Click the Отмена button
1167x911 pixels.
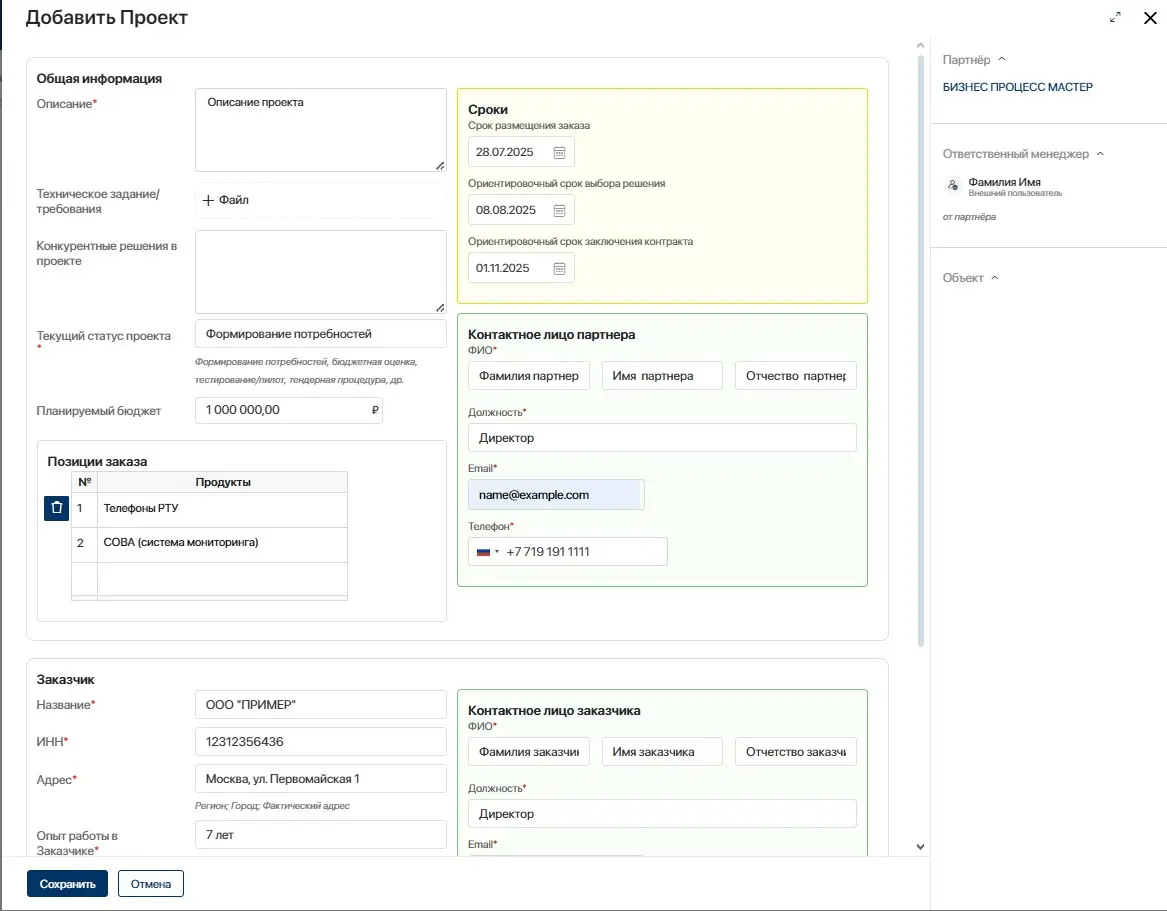(x=151, y=884)
